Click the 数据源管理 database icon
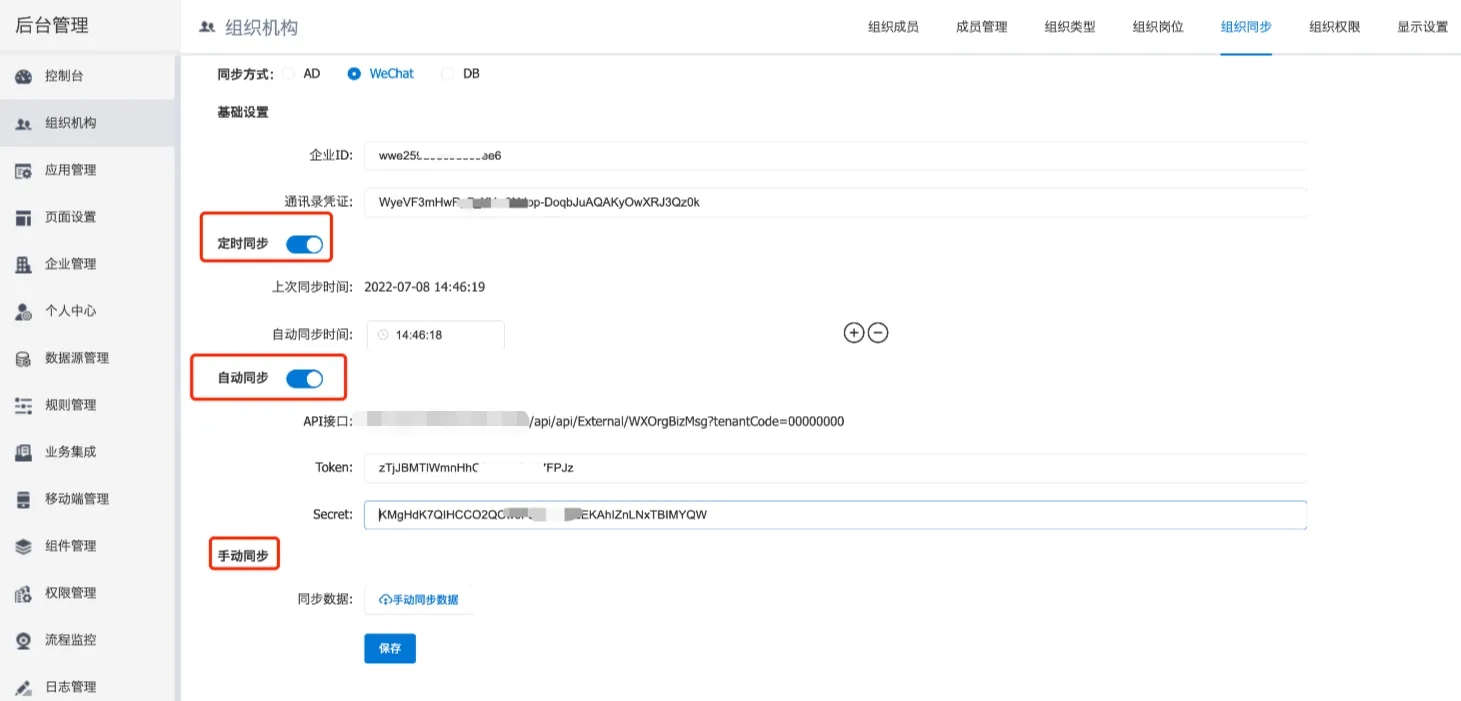Image resolution: width=1461 pixels, height=701 pixels. (24, 359)
